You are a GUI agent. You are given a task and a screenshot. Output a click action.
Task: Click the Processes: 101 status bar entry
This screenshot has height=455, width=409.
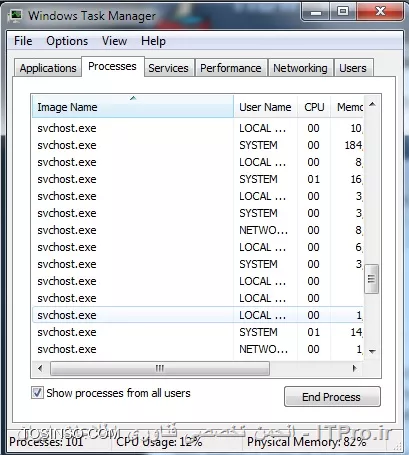(x=46, y=442)
